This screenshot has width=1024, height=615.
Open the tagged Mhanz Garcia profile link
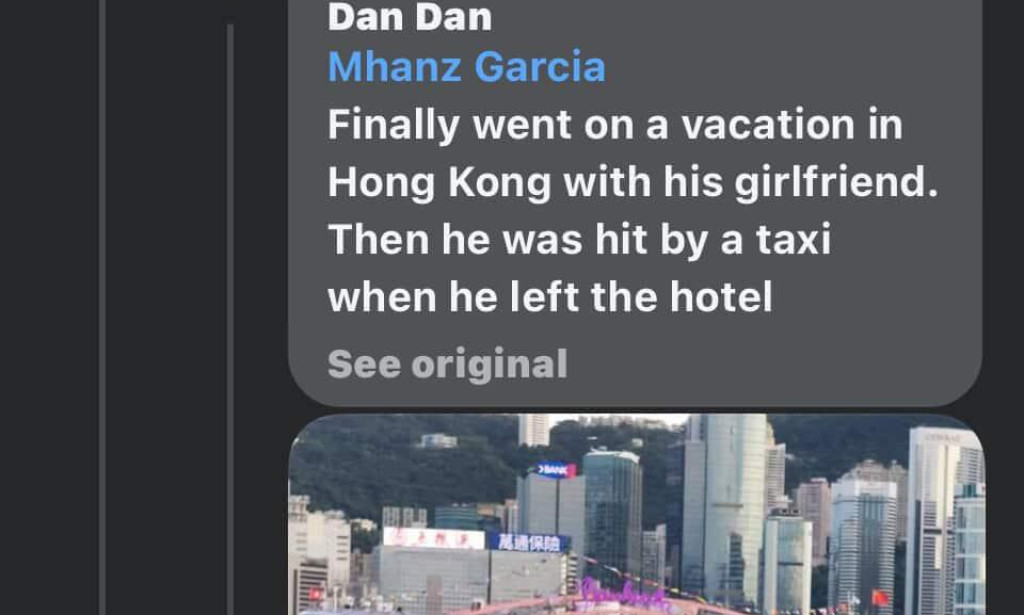[x=466, y=67]
